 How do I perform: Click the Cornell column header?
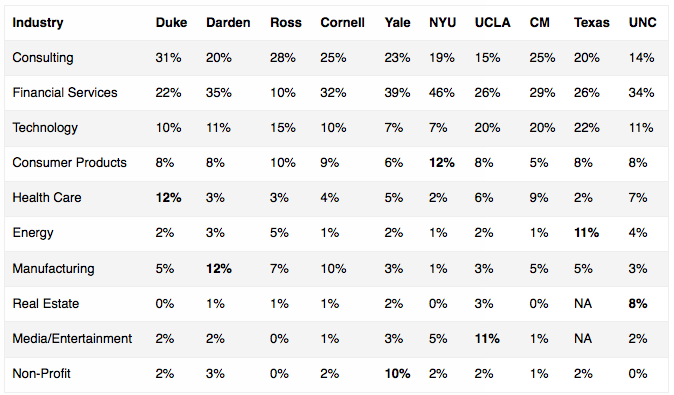[x=342, y=23]
